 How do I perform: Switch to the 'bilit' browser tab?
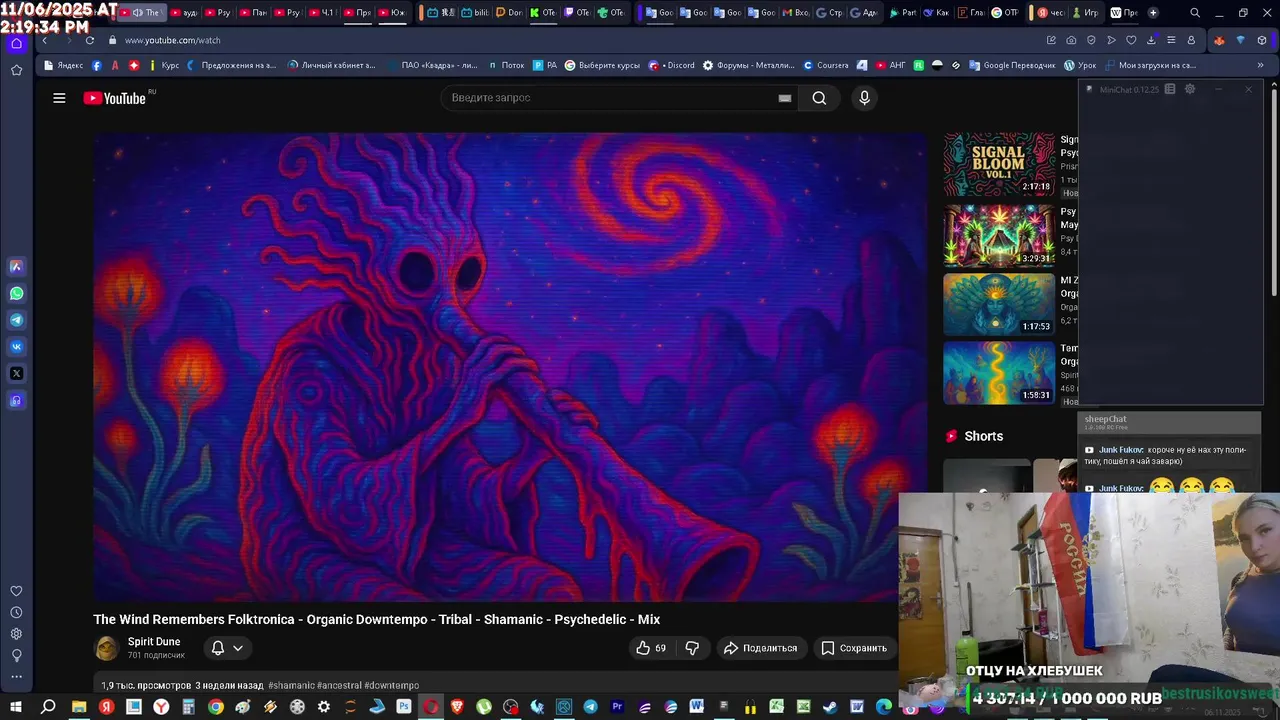click(474, 13)
